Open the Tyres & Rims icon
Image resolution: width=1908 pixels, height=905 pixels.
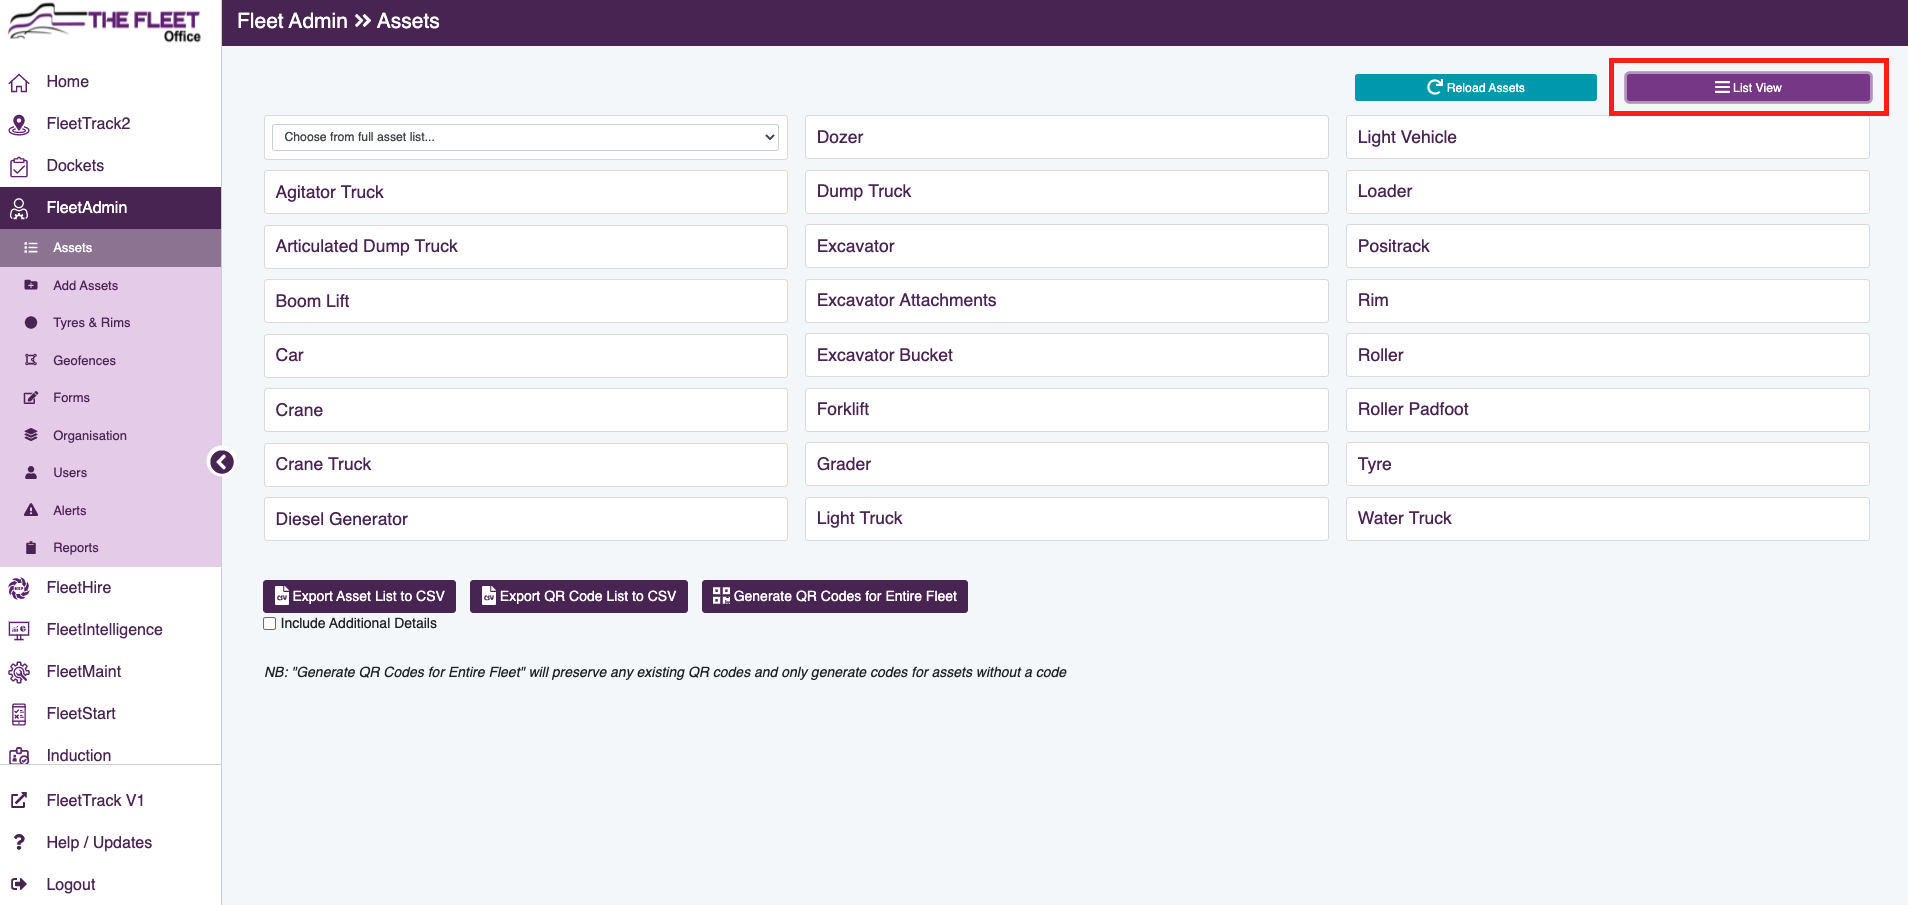click(x=33, y=322)
